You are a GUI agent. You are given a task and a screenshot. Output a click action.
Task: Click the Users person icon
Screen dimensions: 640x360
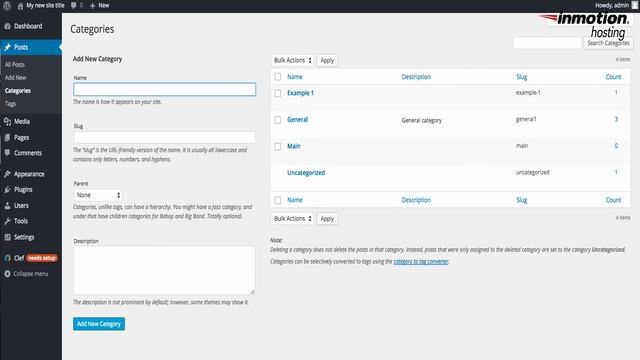tap(7, 206)
